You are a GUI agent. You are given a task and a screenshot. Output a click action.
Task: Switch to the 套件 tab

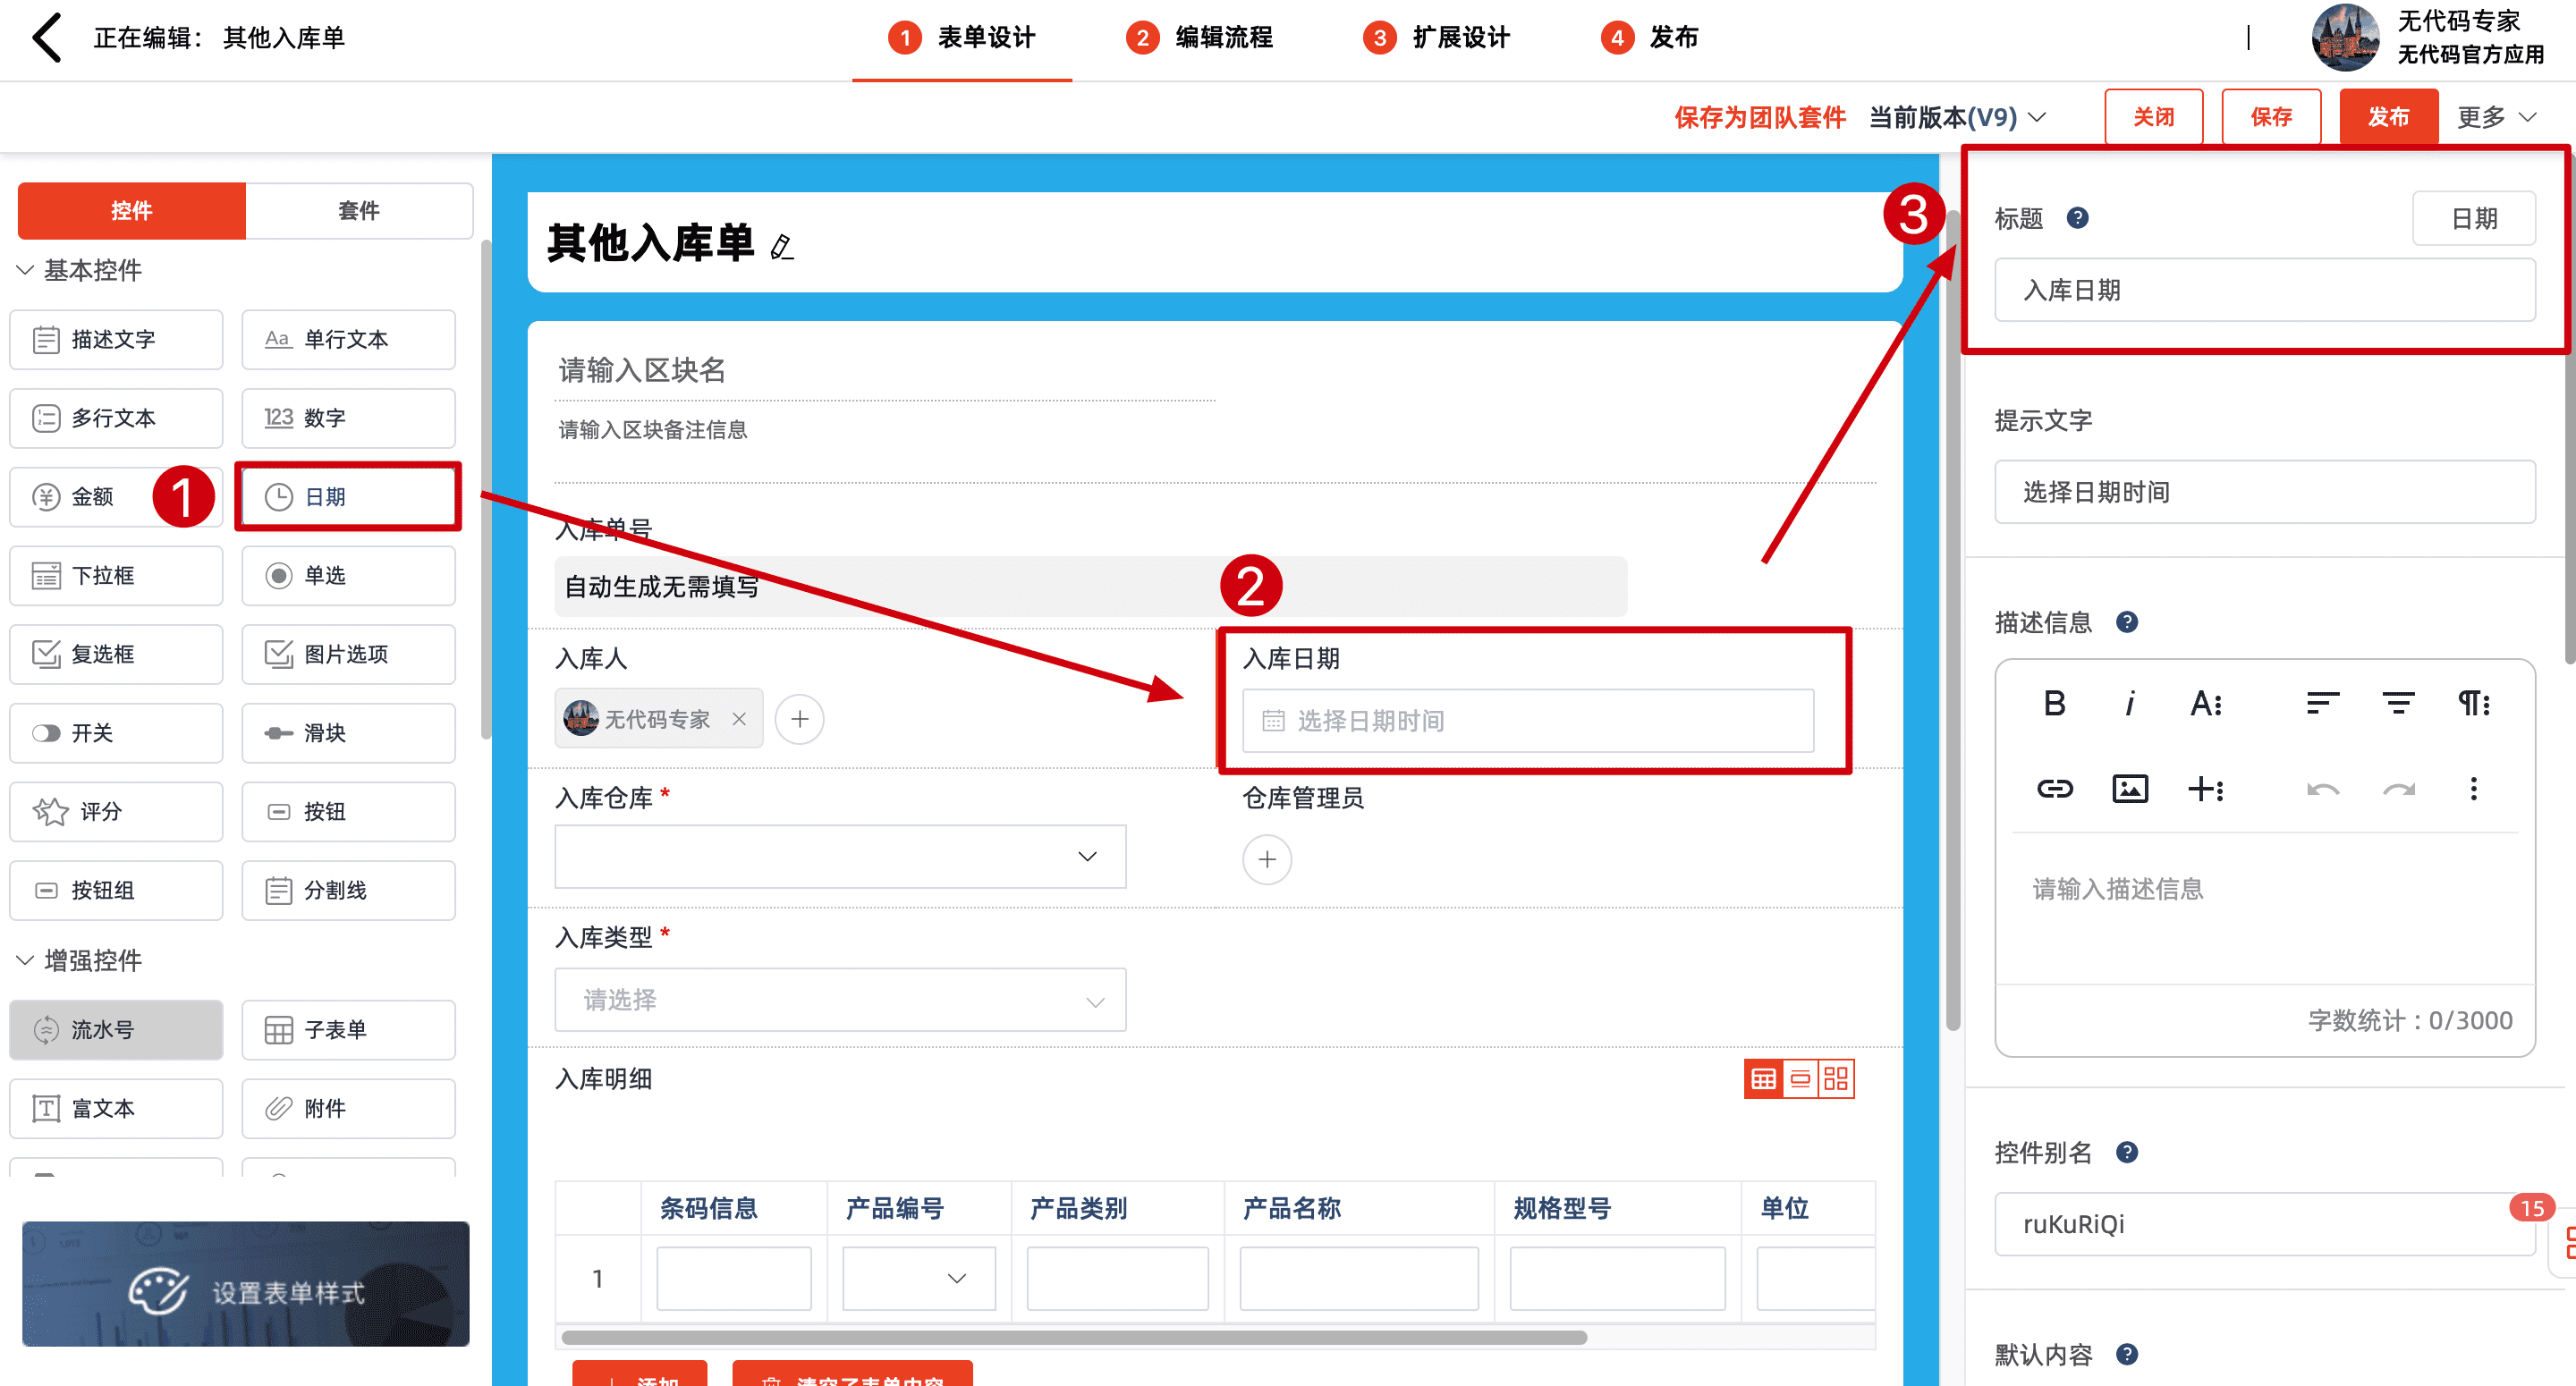pyautogui.click(x=359, y=211)
